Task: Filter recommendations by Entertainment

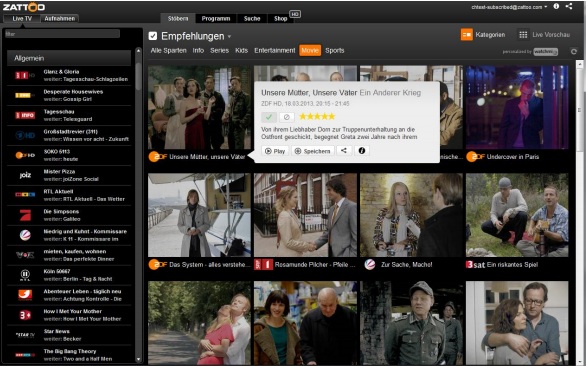Action: point(275,50)
